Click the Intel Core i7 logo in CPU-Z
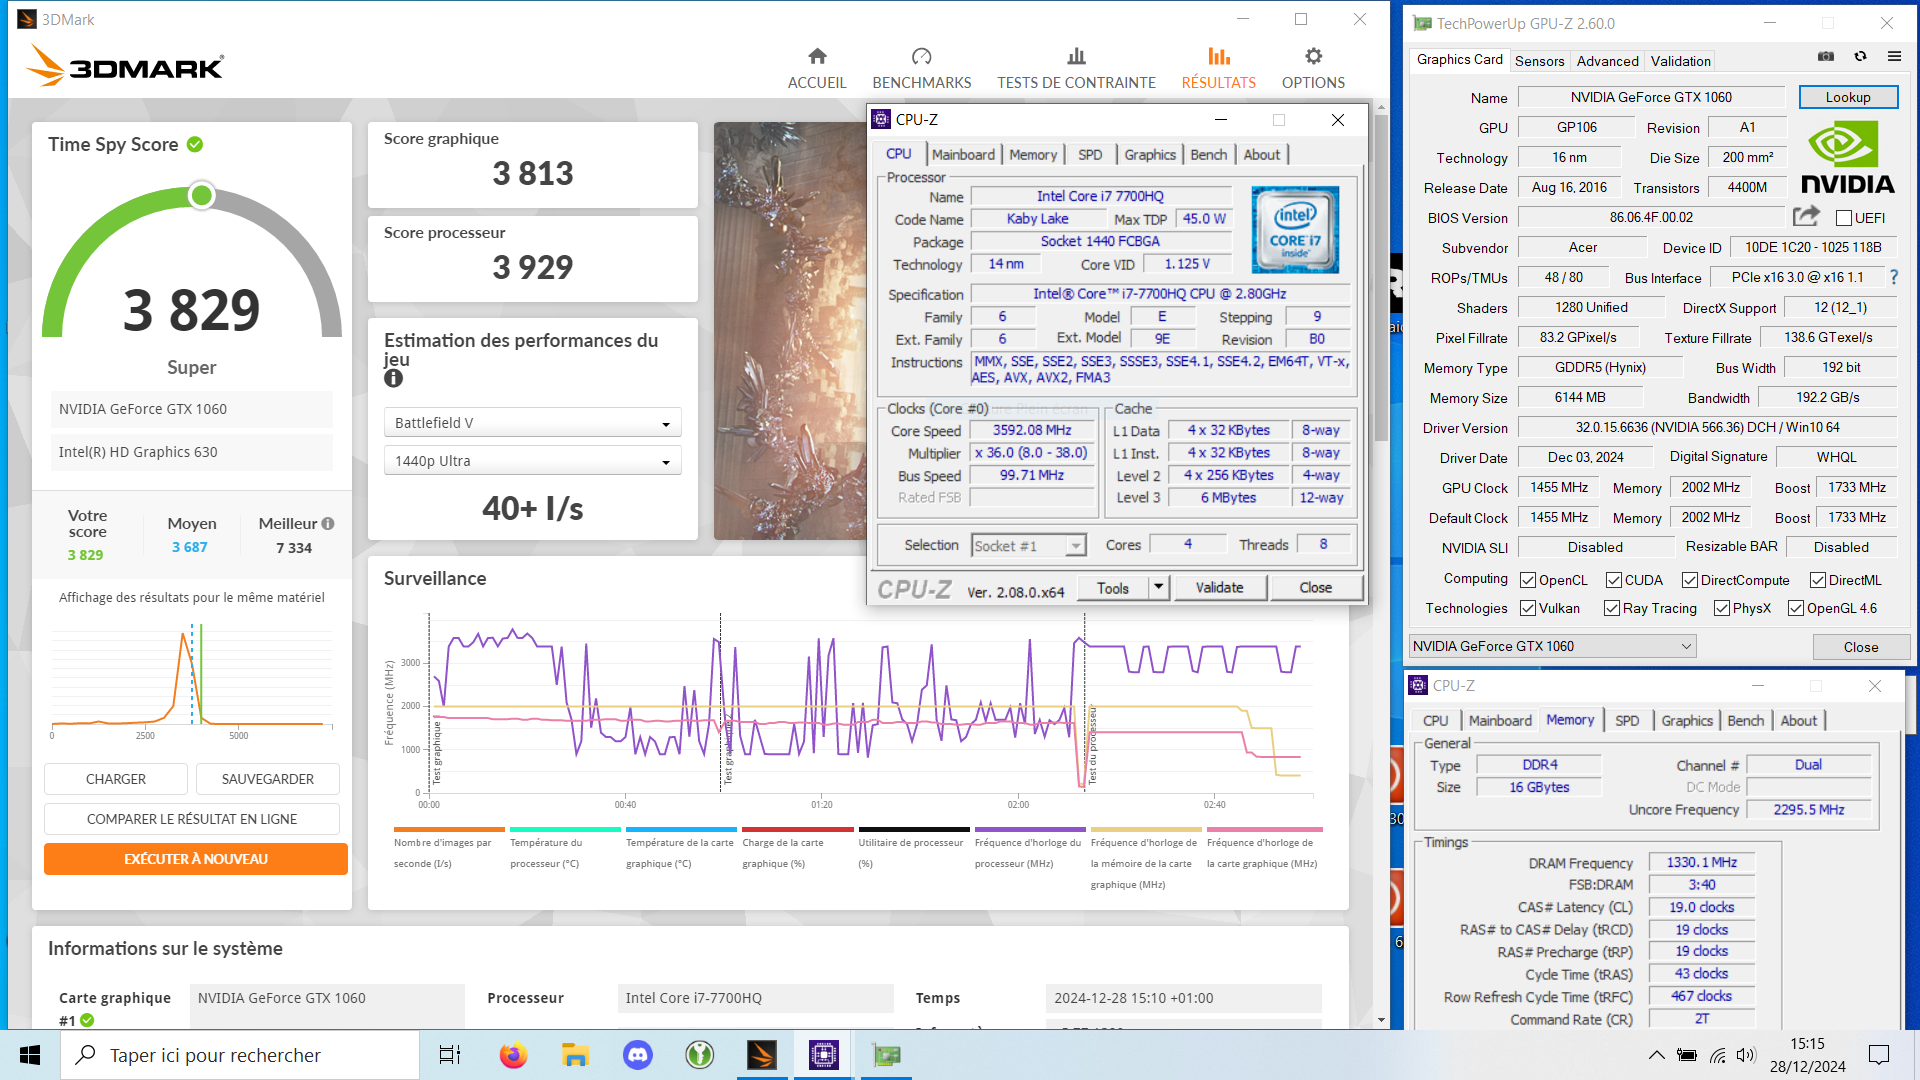 point(1295,229)
